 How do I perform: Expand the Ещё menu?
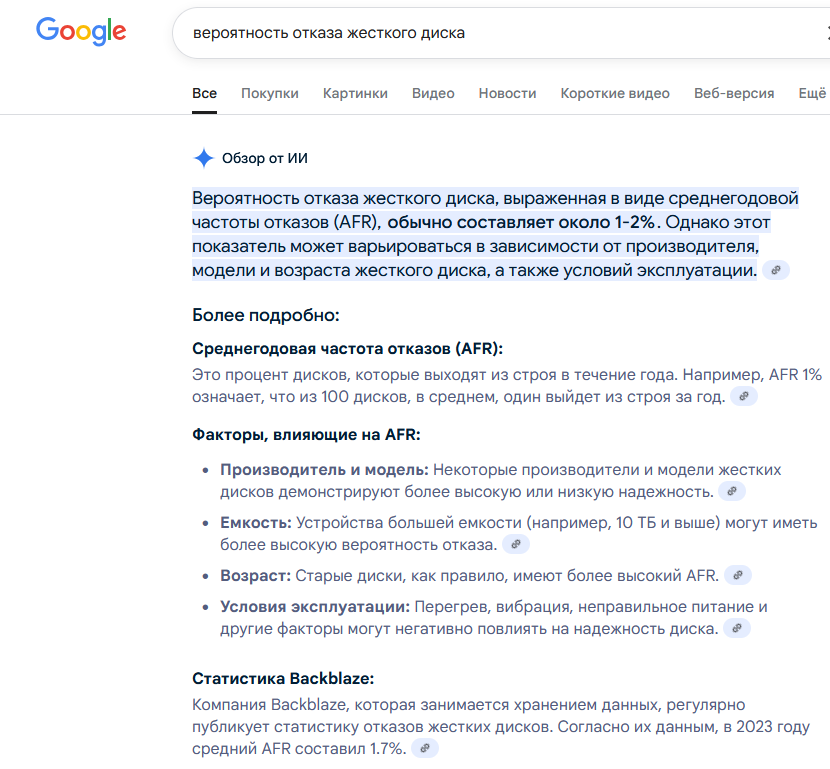812,94
